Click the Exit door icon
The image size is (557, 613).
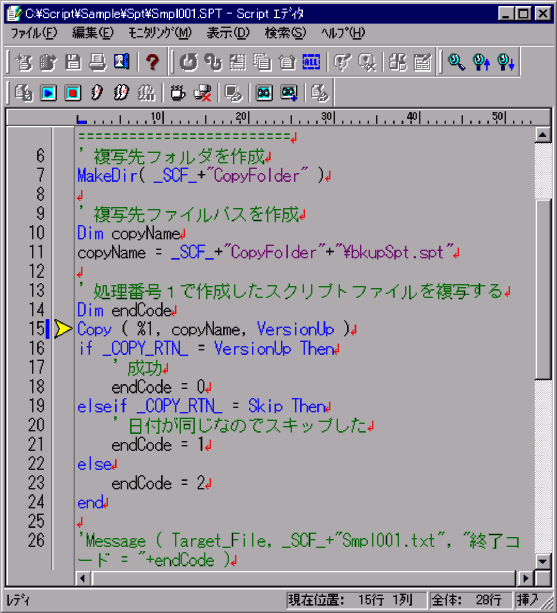[x=122, y=62]
